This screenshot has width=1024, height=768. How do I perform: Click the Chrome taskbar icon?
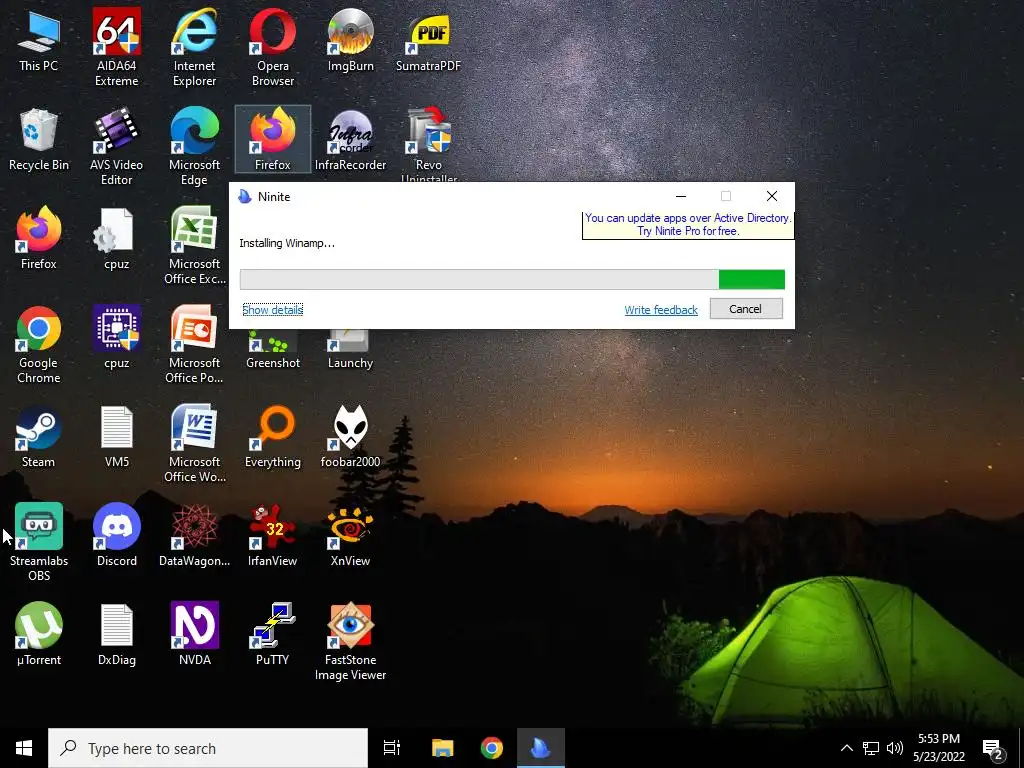[492, 748]
